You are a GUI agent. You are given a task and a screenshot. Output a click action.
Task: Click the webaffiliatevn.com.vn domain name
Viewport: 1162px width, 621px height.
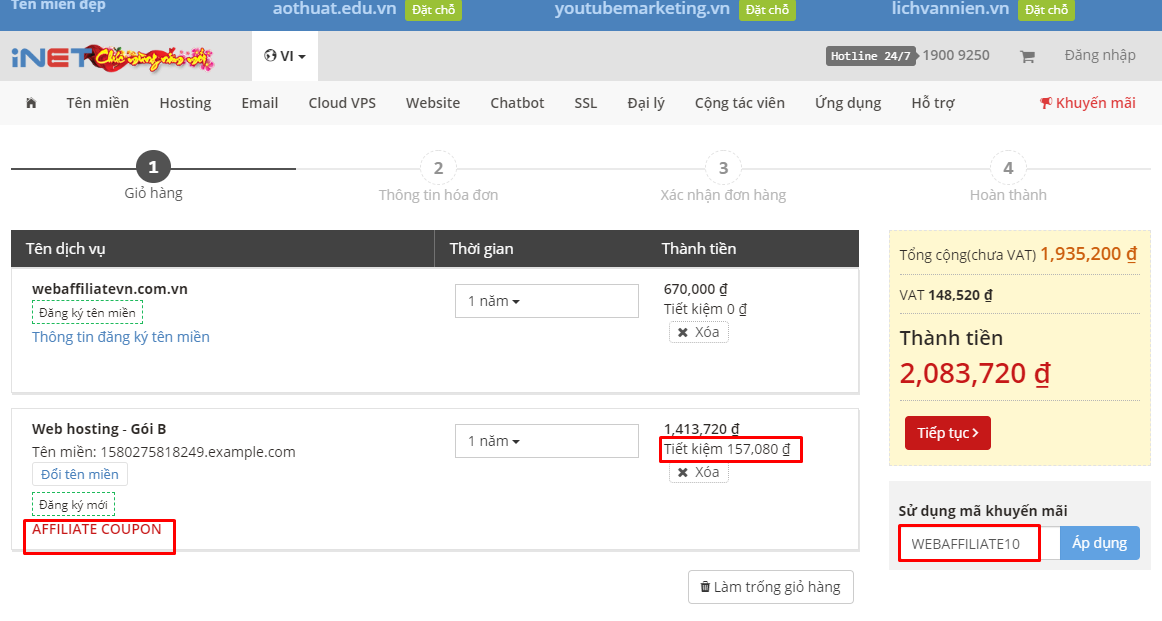click(x=110, y=289)
